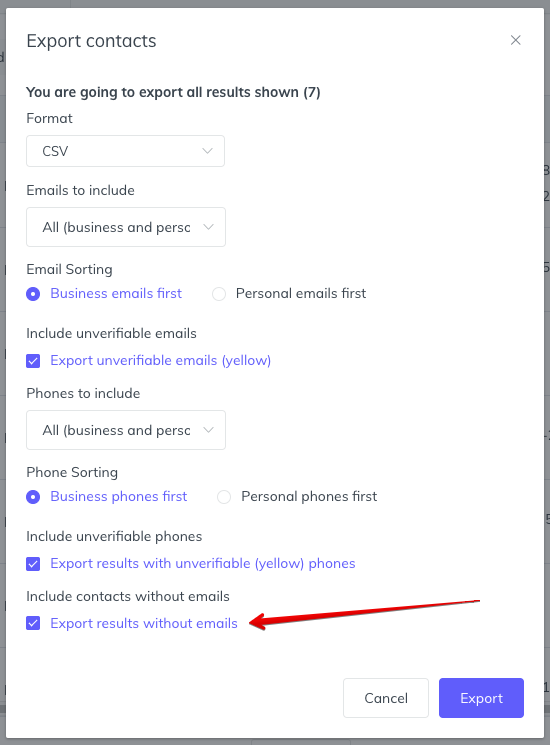Select Business phones first radio
550x745 pixels.
coord(33,497)
